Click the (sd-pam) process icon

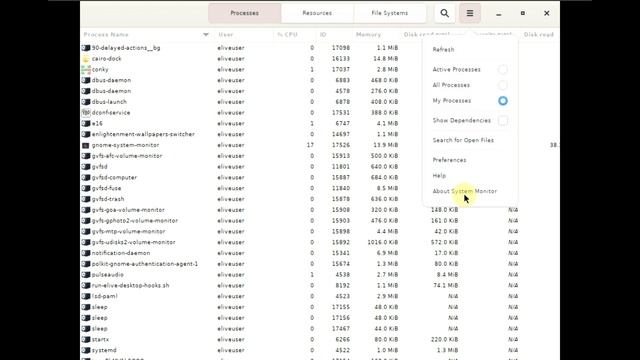[x=86, y=296]
